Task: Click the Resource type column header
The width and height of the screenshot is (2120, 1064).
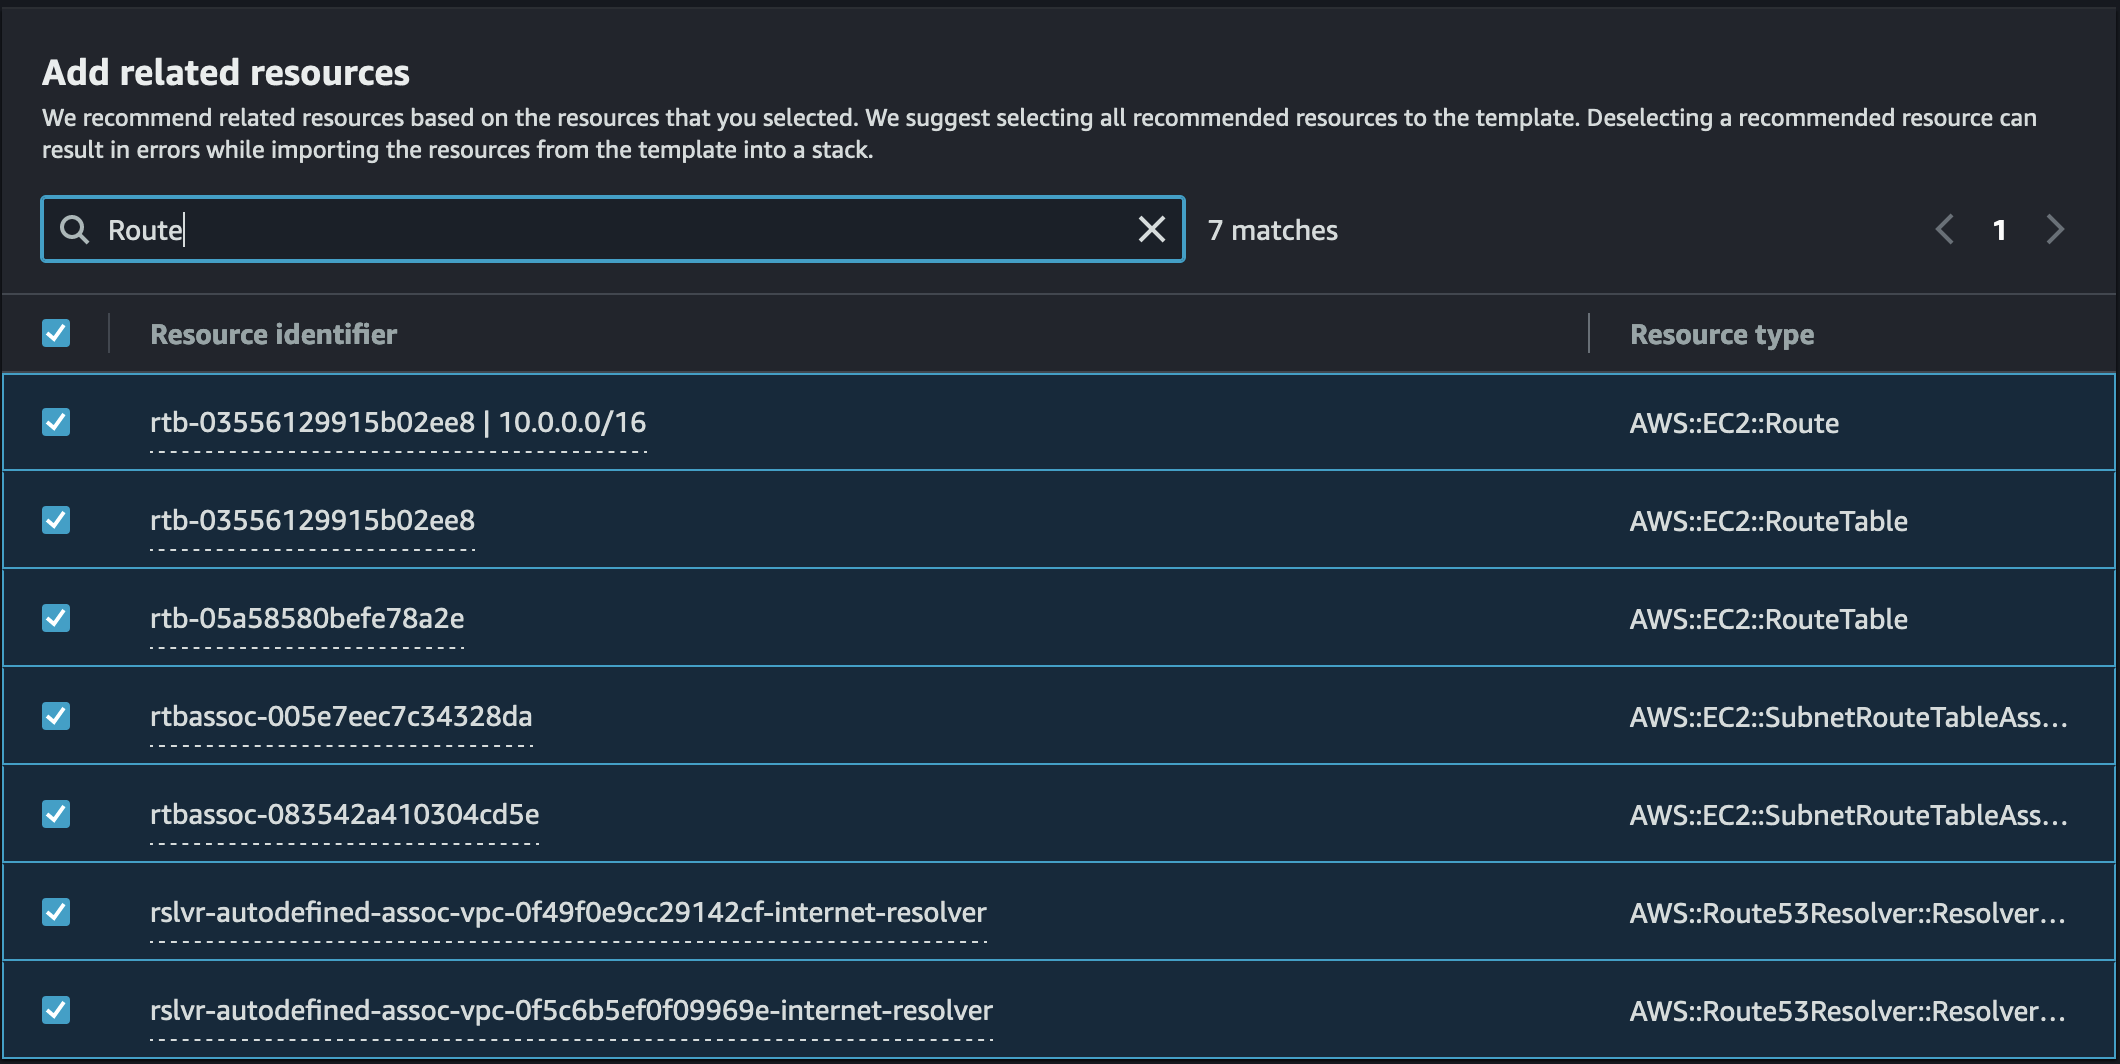Action: [1720, 333]
